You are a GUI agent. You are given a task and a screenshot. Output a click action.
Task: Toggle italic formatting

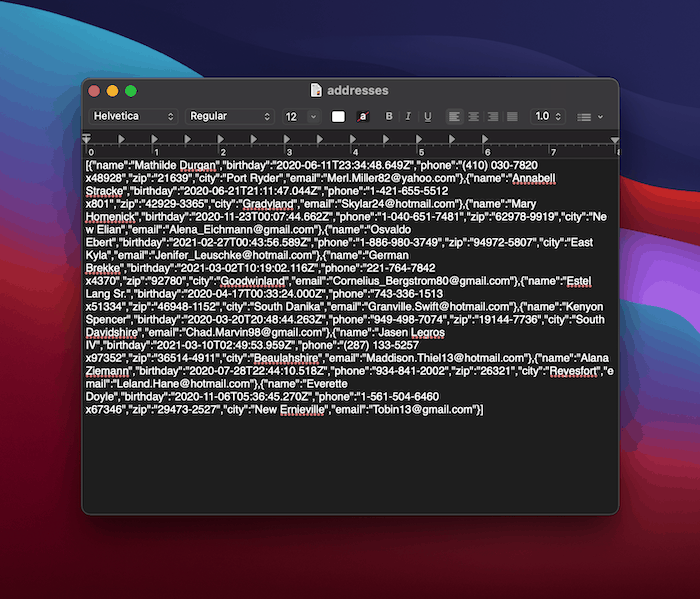(x=408, y=116)
